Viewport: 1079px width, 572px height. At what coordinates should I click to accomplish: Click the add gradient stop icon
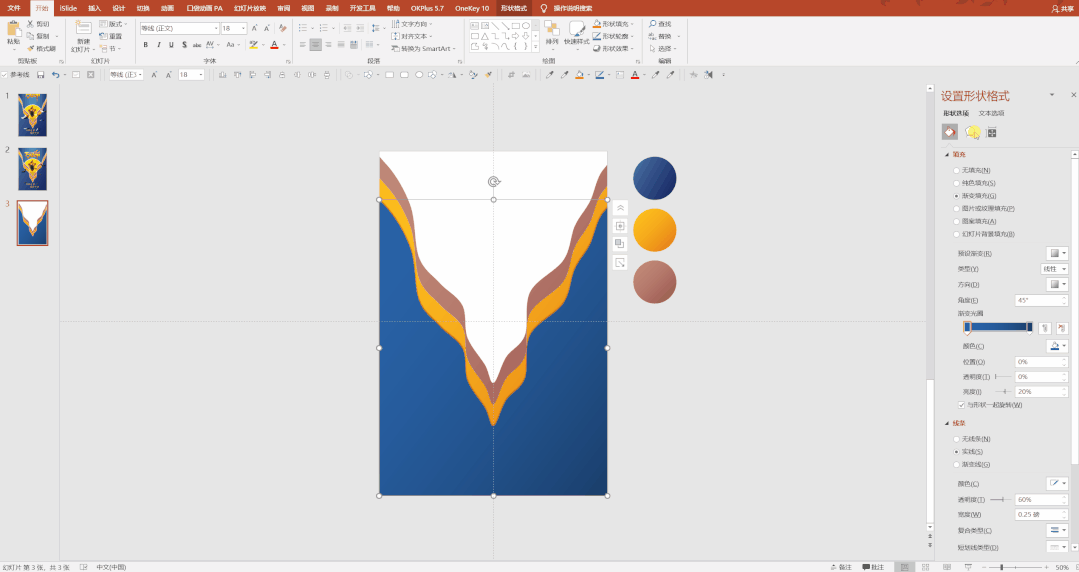point(1045,328)
